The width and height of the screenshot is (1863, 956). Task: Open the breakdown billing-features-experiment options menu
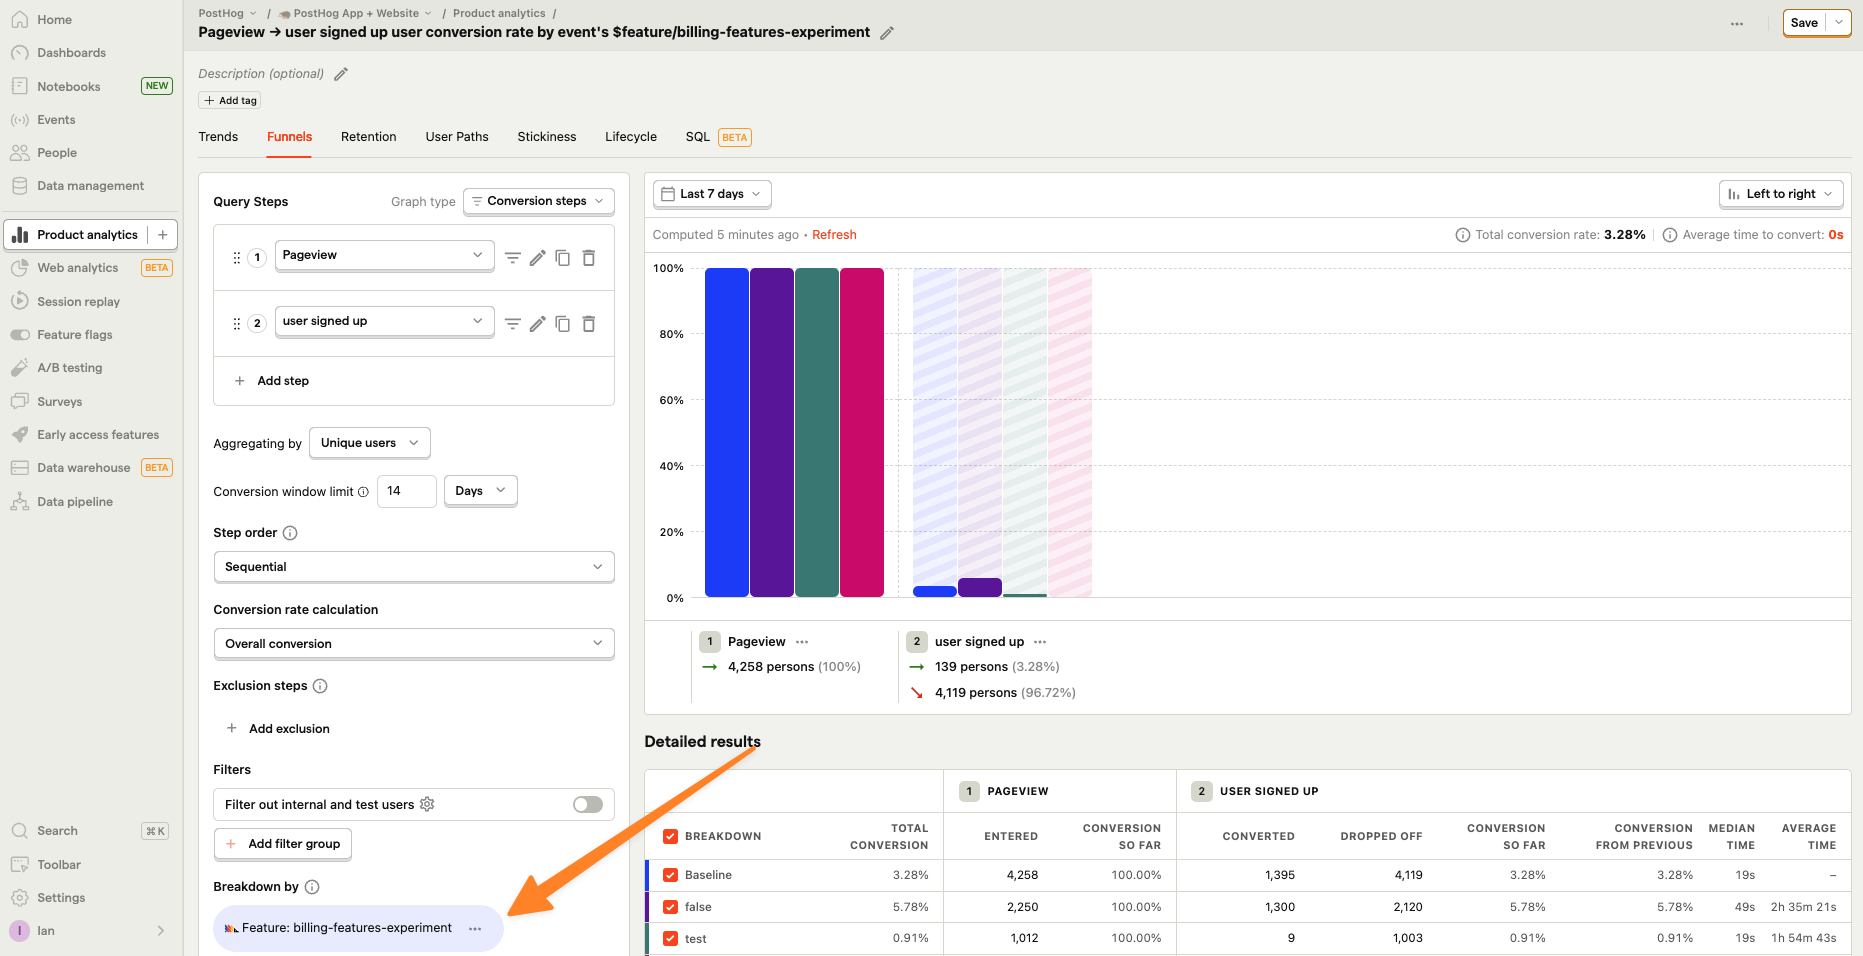(475, 929)
